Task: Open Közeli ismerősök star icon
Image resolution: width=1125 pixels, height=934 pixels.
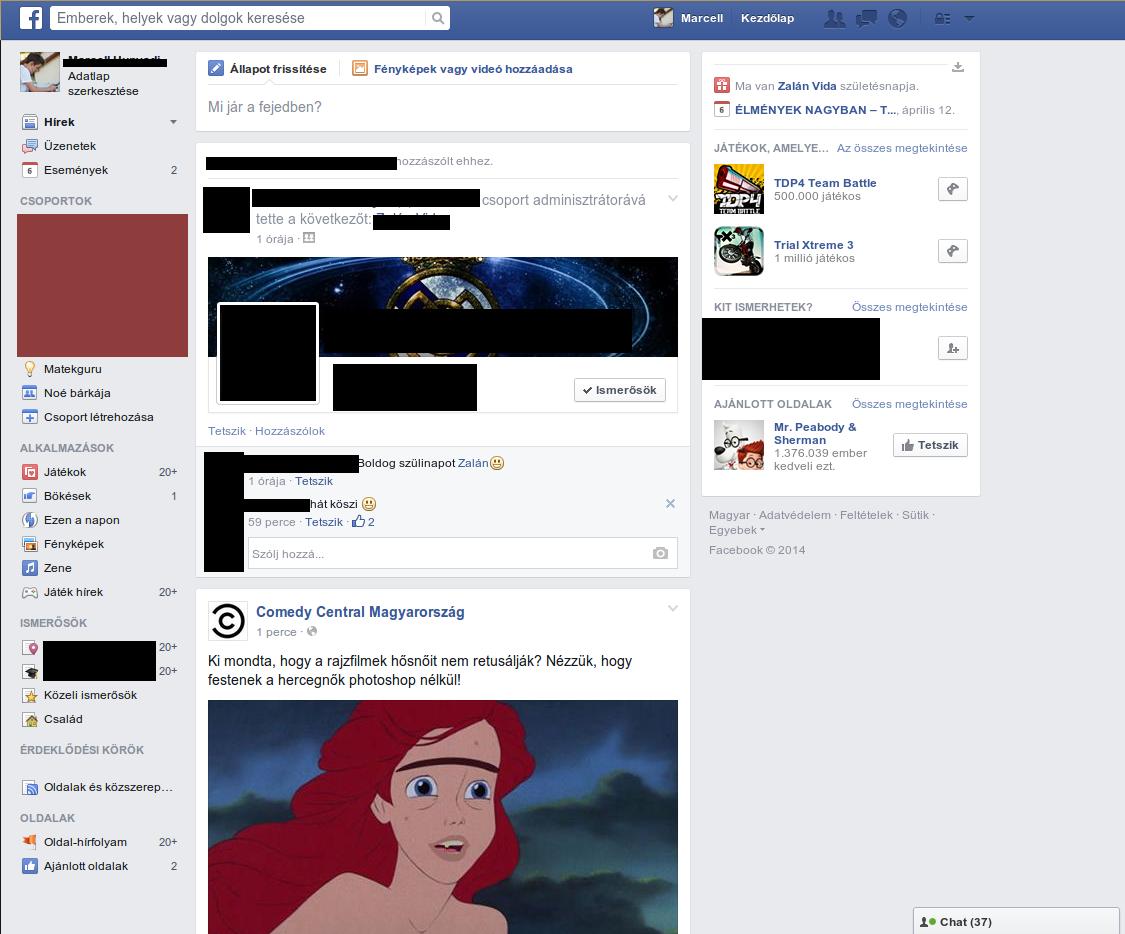Action: pos(29,695)
